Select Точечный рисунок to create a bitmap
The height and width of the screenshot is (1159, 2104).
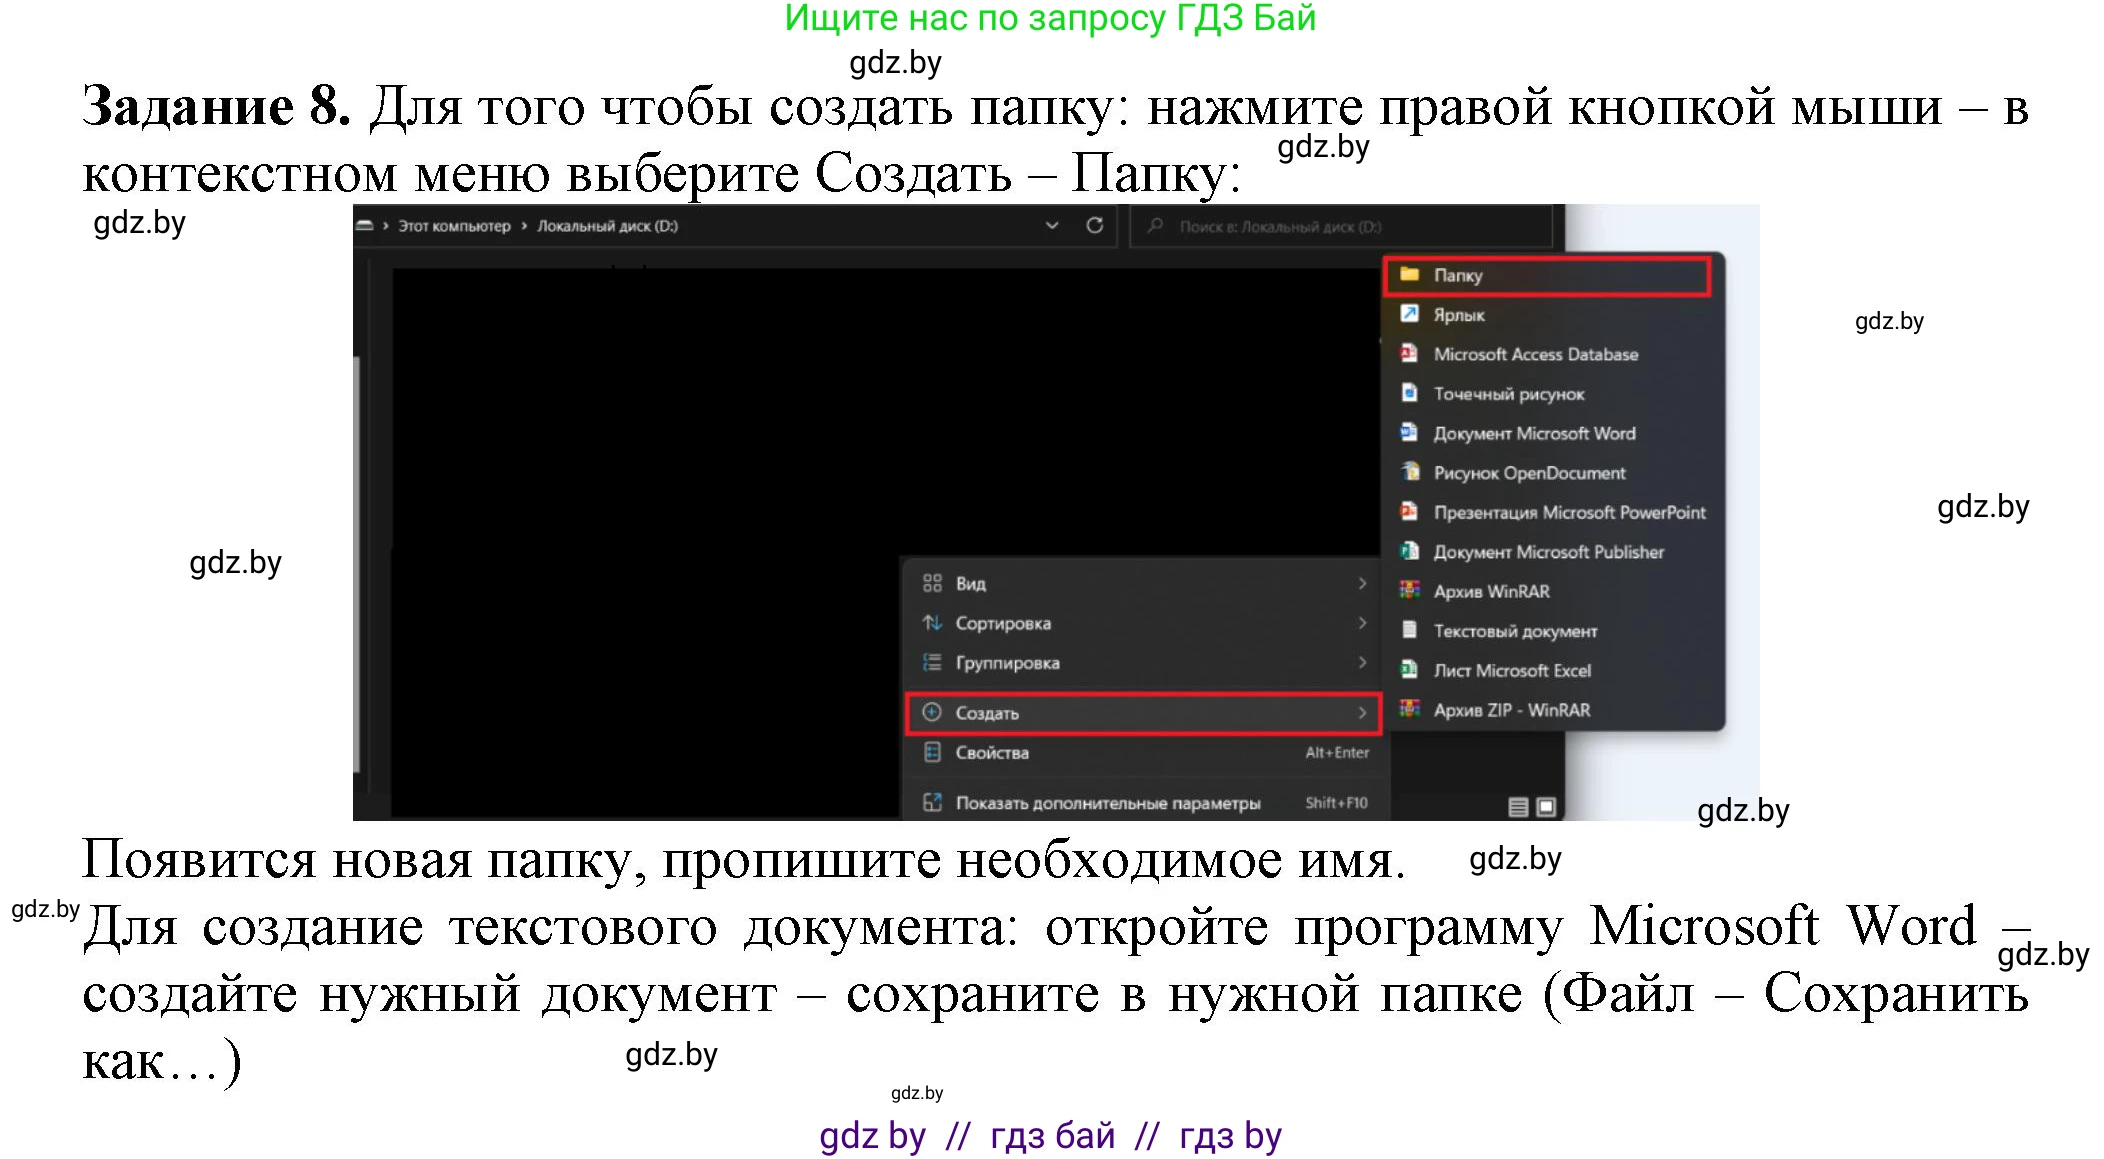[x=1507, y=394]
